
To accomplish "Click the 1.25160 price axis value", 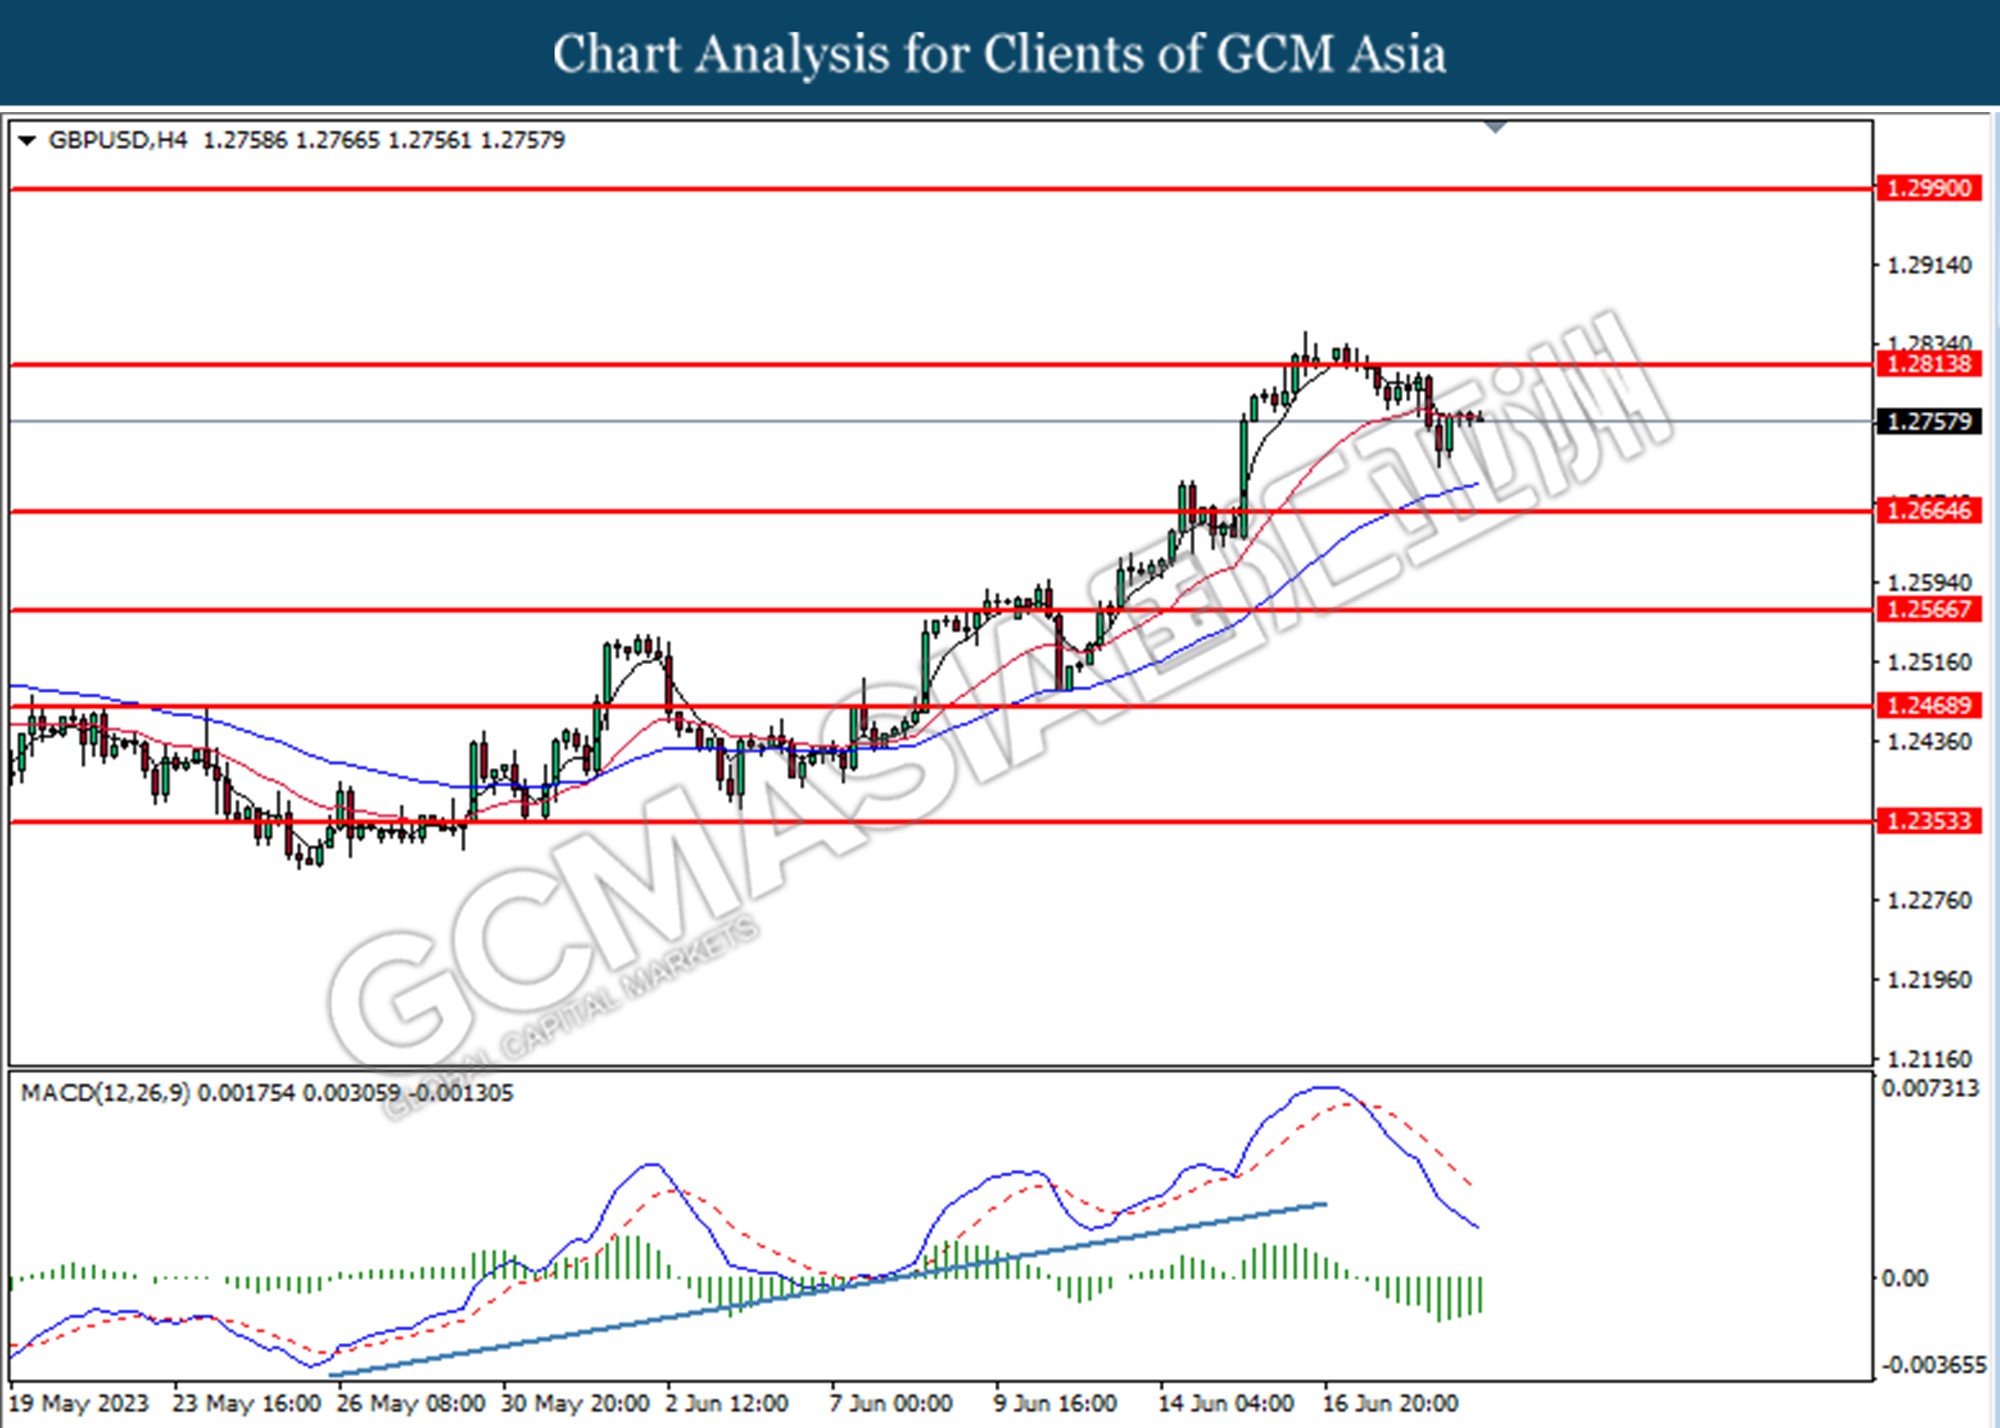I will pyautogui.click(x=1929, y=662).
